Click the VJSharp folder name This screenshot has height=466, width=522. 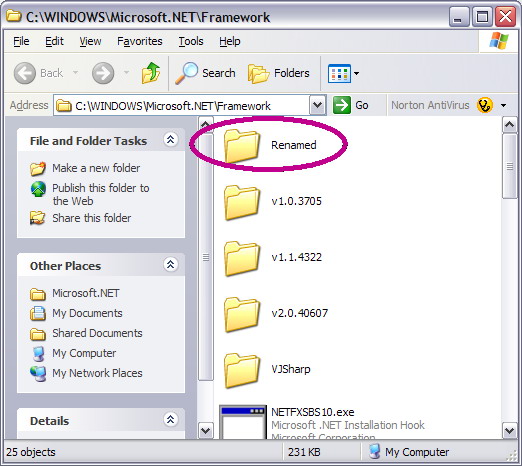point(291,369)
